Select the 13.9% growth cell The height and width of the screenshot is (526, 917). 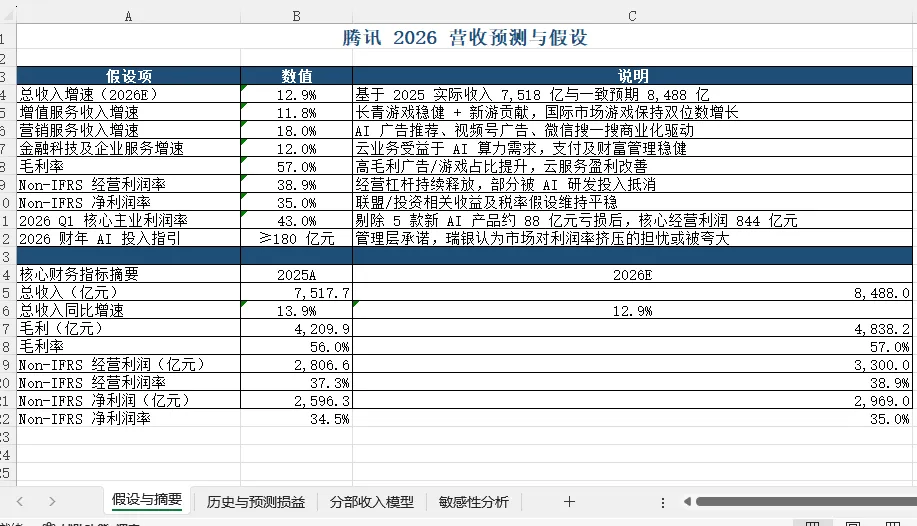[297, 311]
